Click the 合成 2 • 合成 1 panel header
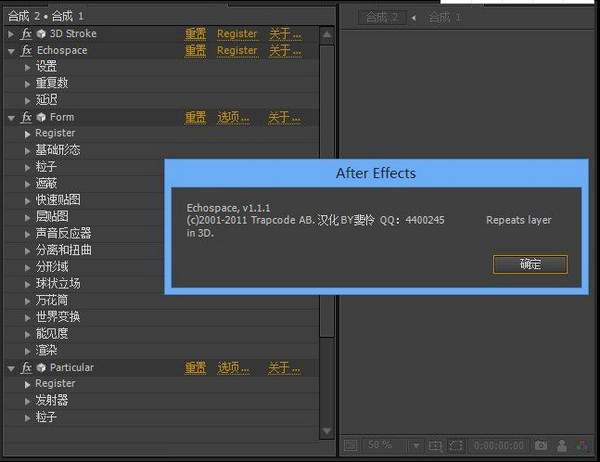The height and width of the screenshot is (462, 600). [x=46, y=16]
